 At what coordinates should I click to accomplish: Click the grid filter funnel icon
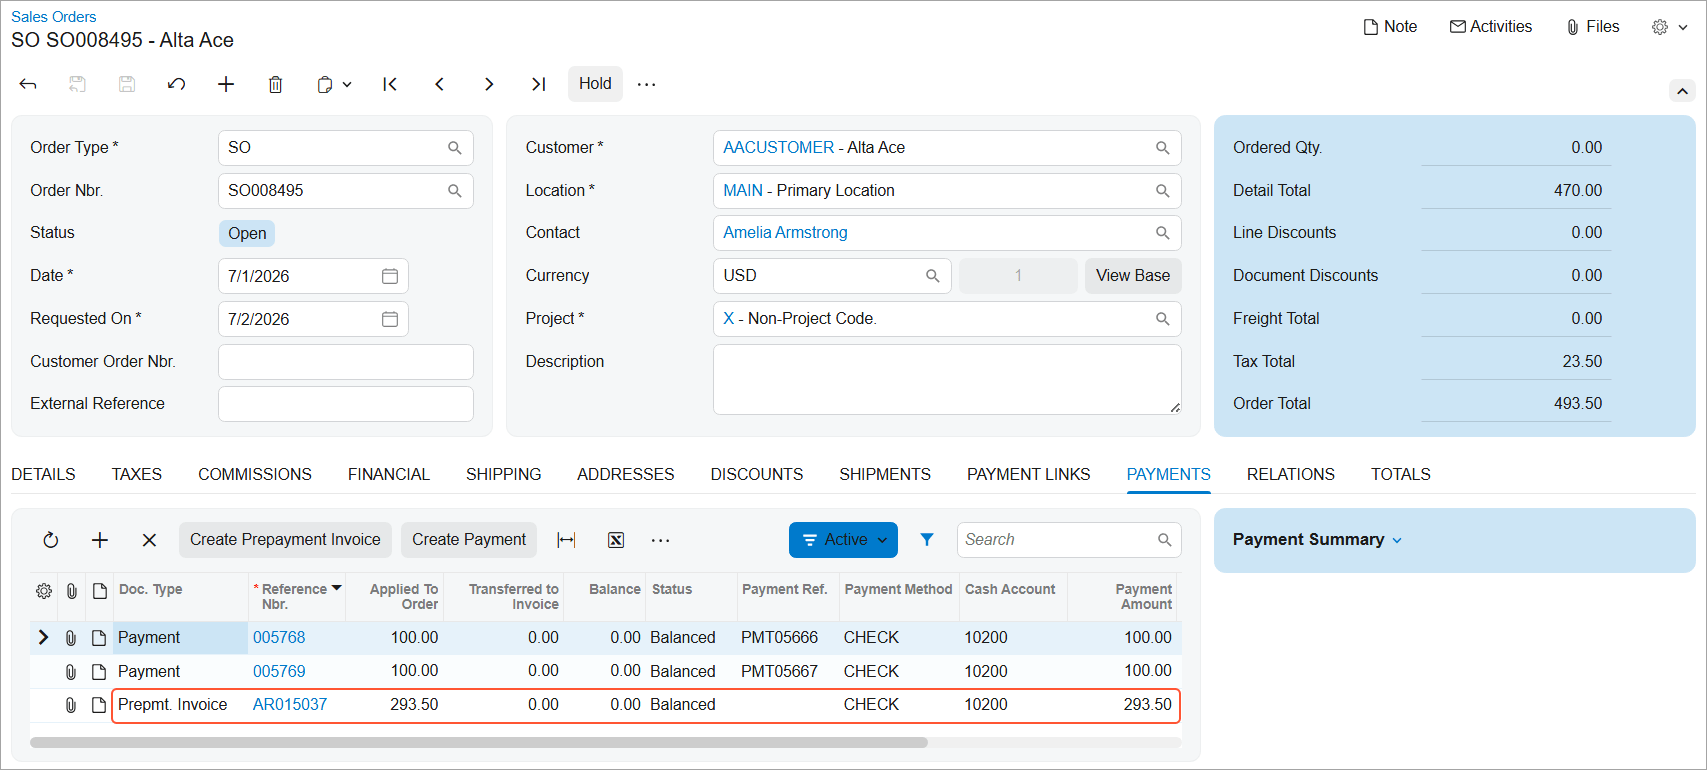click(x=927, y=540)
